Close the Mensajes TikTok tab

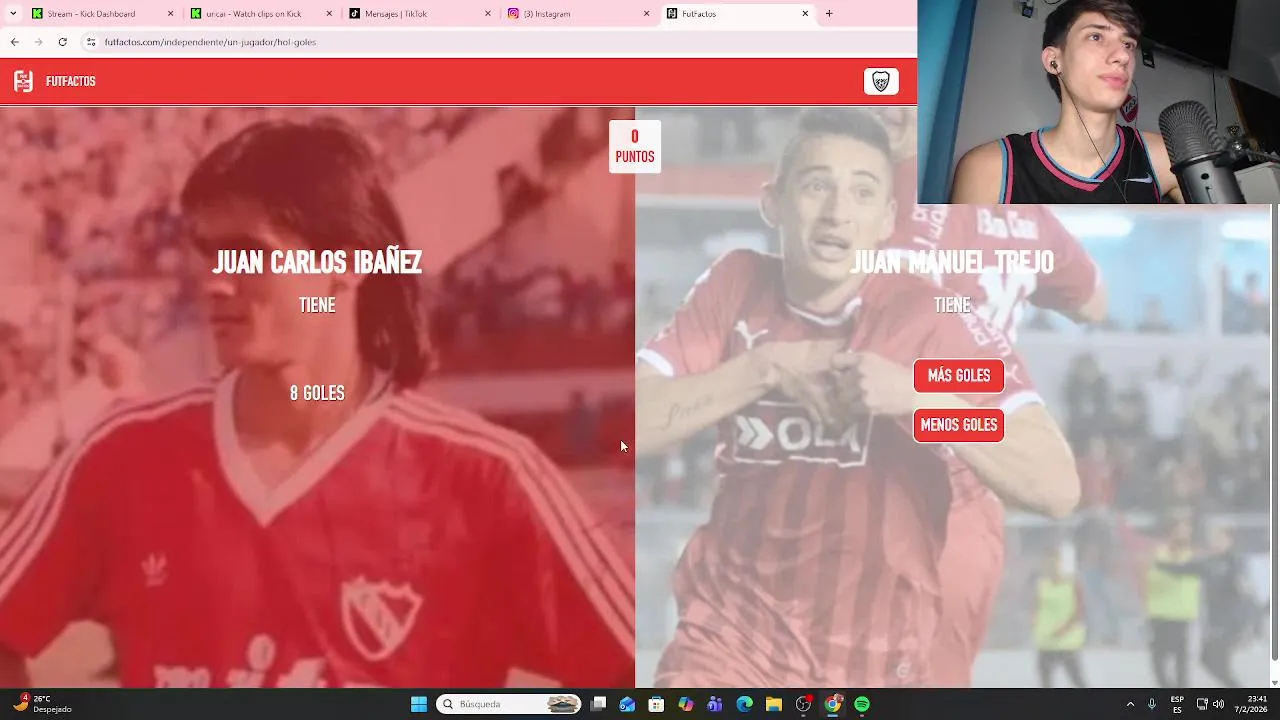coord(488,14)
